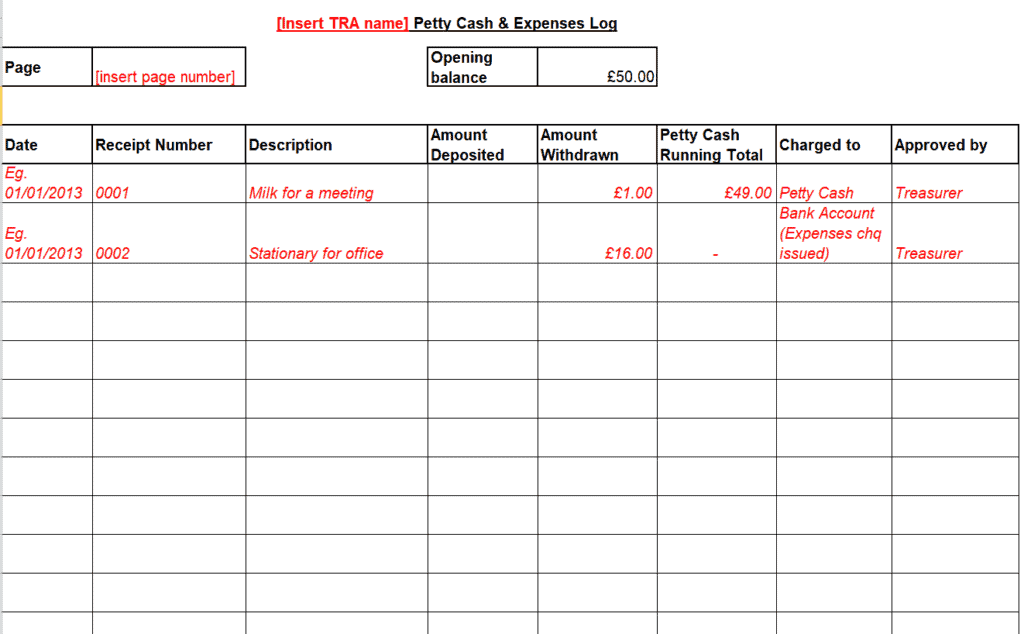Click the 'Petty Cash' charged-to cell
This screenshot has width=1024, height=634.
pyautogui.click(x=834, y=183)
